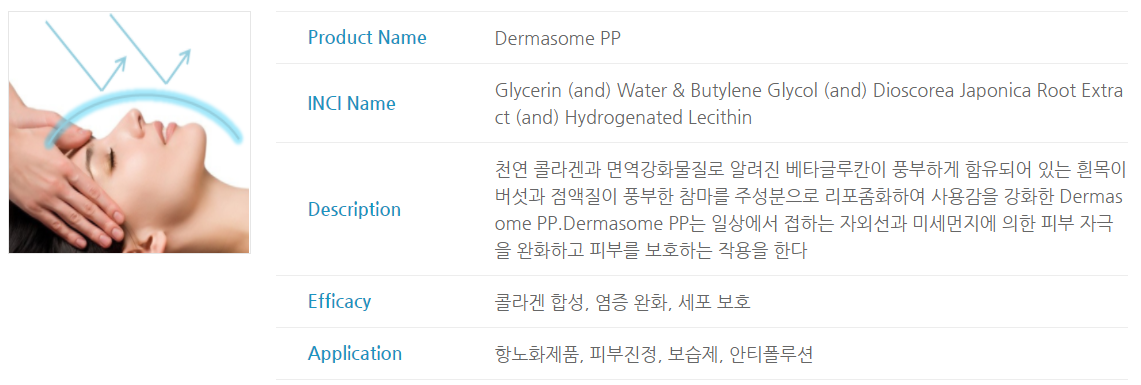Click the Product Name label
The height and width of the screenshot is (385, 1141).
(x=367, y=38)
